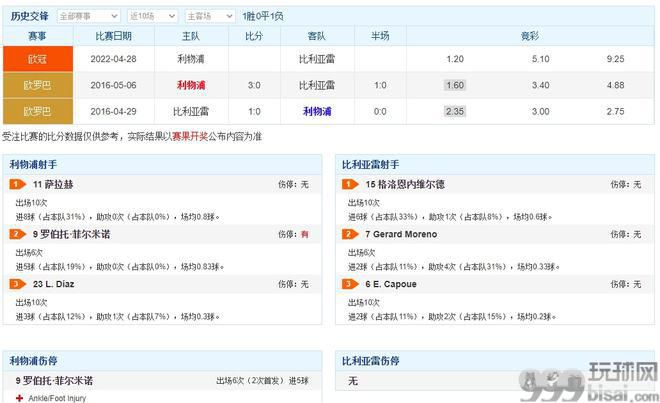Select the highlighted 2.35 odds cell
660x403 pixels.
(455, 111)
